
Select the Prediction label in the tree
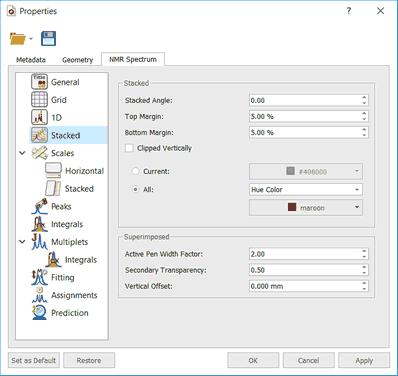click(70, 313)
